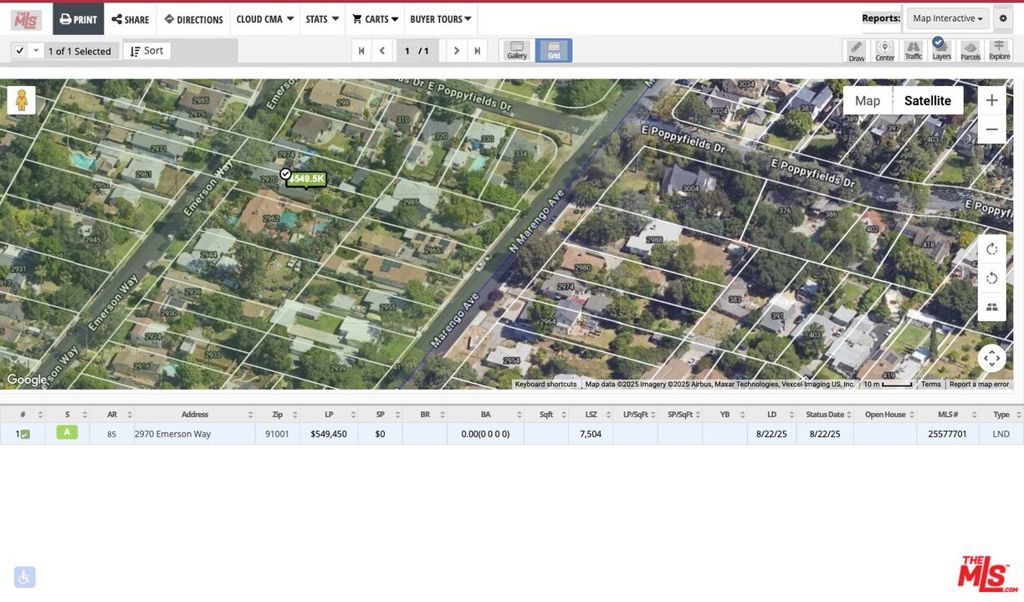This screenshot has width=1024, height=602.
Task: Open the Parcels overlay tool
Action: 970,50
